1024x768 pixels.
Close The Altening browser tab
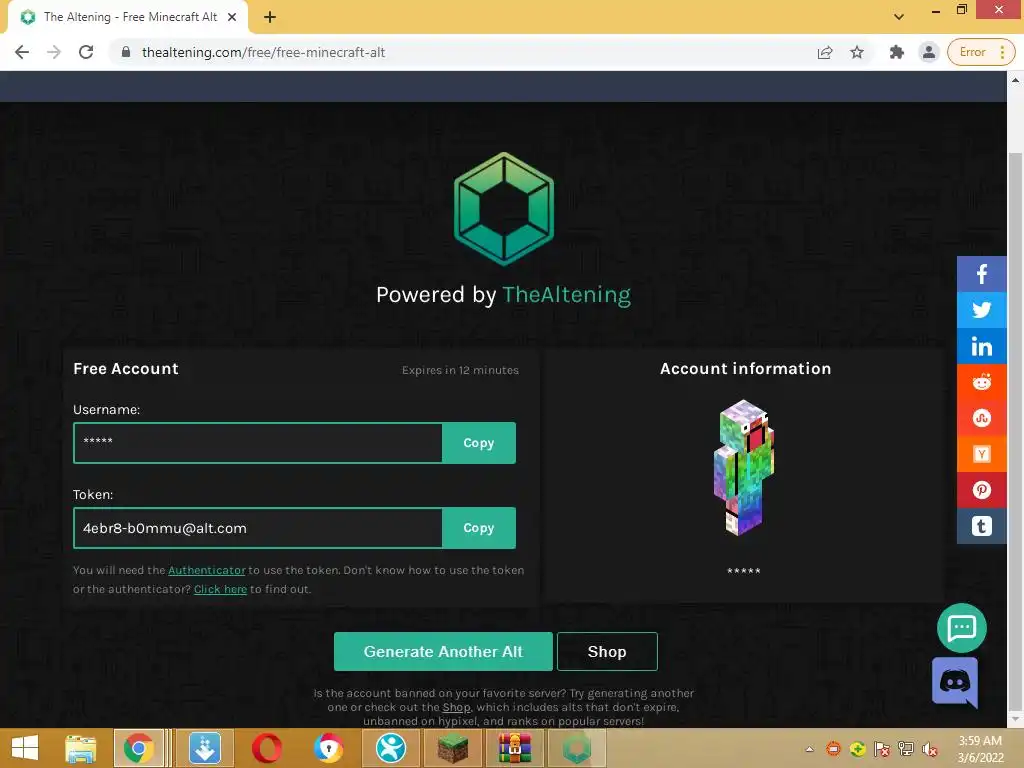click(232, 17)
